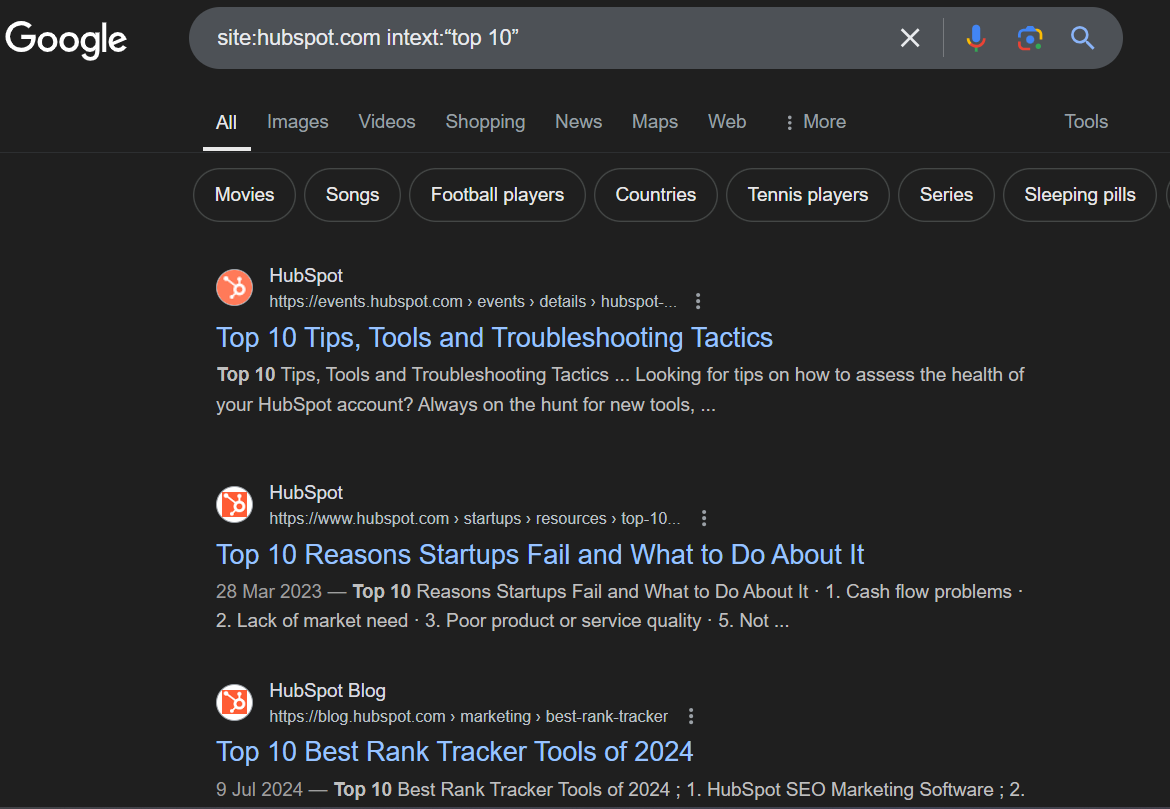
Task: Click HubSpot Blog site name
Action: click(x=328, y=691)
